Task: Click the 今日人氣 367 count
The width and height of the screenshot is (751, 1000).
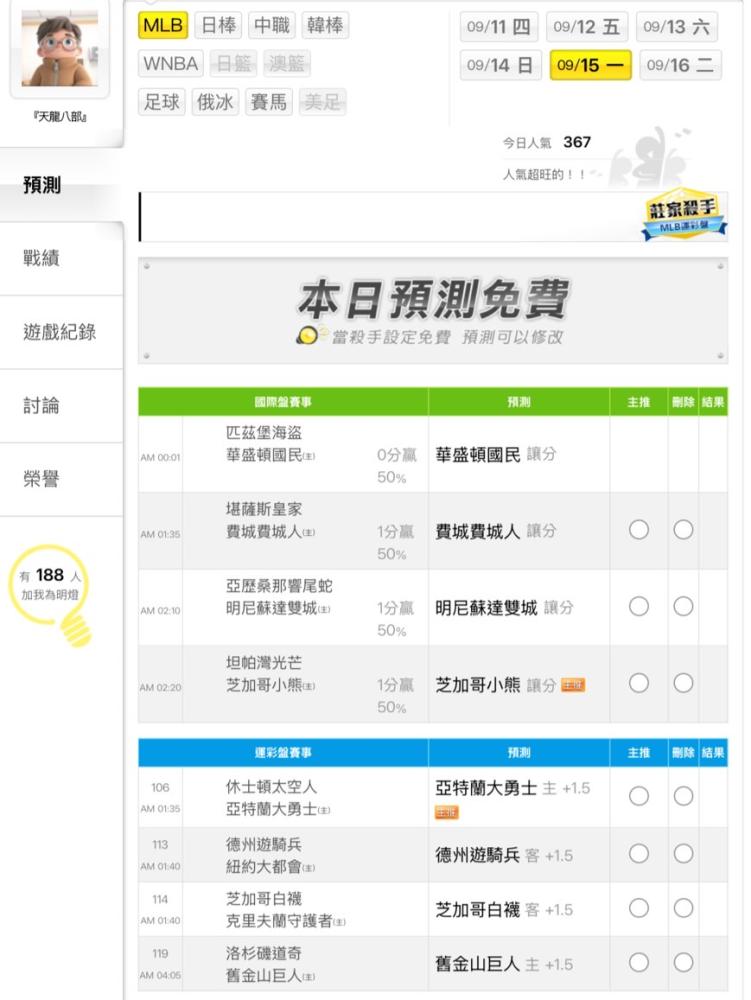Action: (x=547, y=142)
